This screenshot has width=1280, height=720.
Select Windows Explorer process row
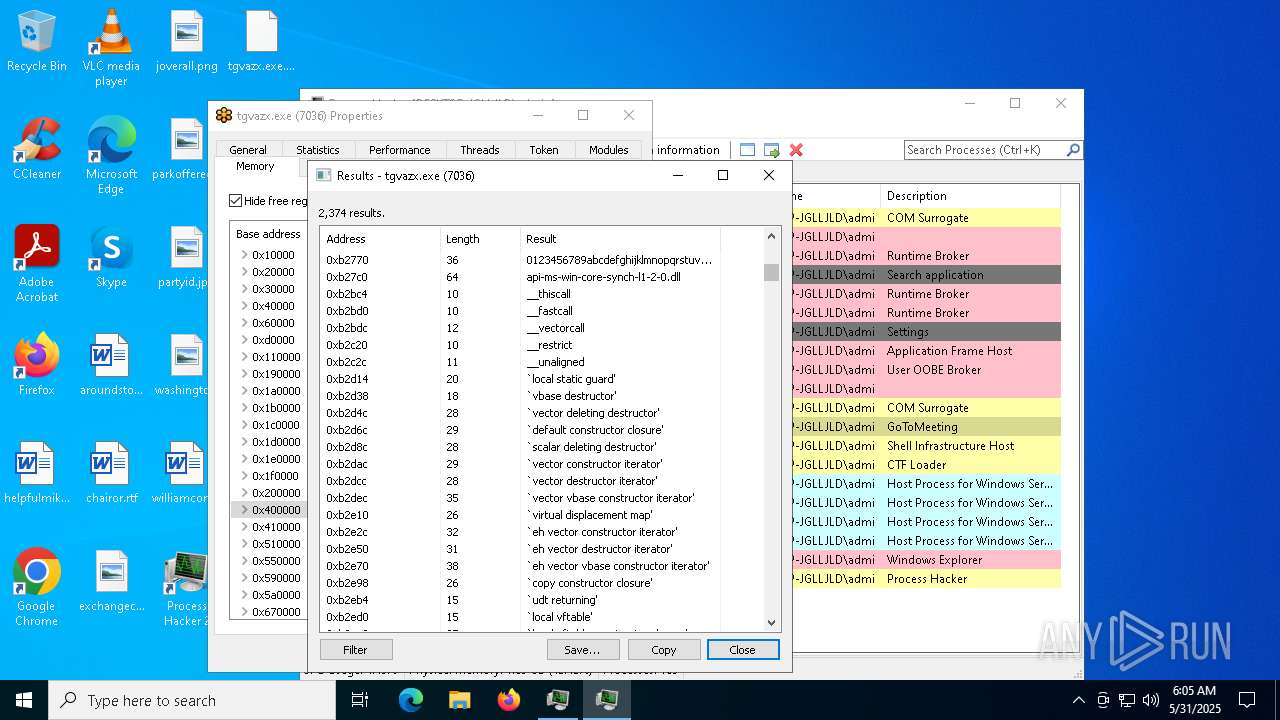[926, 560]
